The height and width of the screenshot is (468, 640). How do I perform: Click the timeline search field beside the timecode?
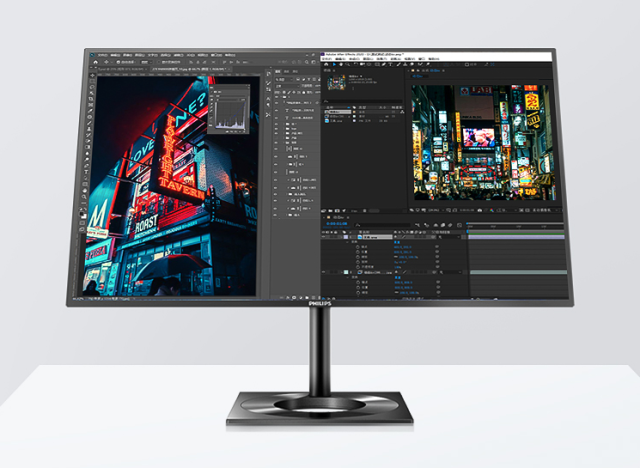click(384, 225)
